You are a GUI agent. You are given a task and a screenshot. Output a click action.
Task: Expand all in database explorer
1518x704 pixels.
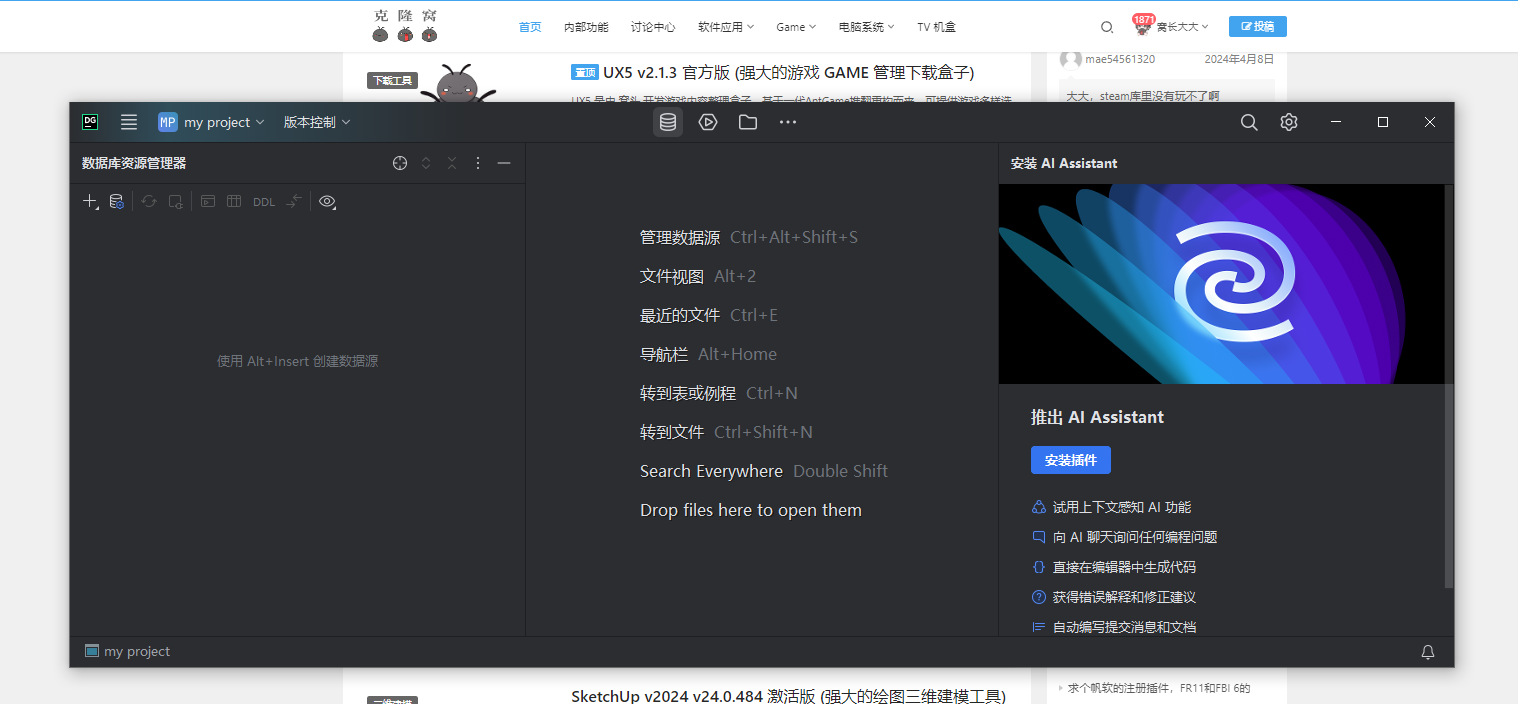426,163
